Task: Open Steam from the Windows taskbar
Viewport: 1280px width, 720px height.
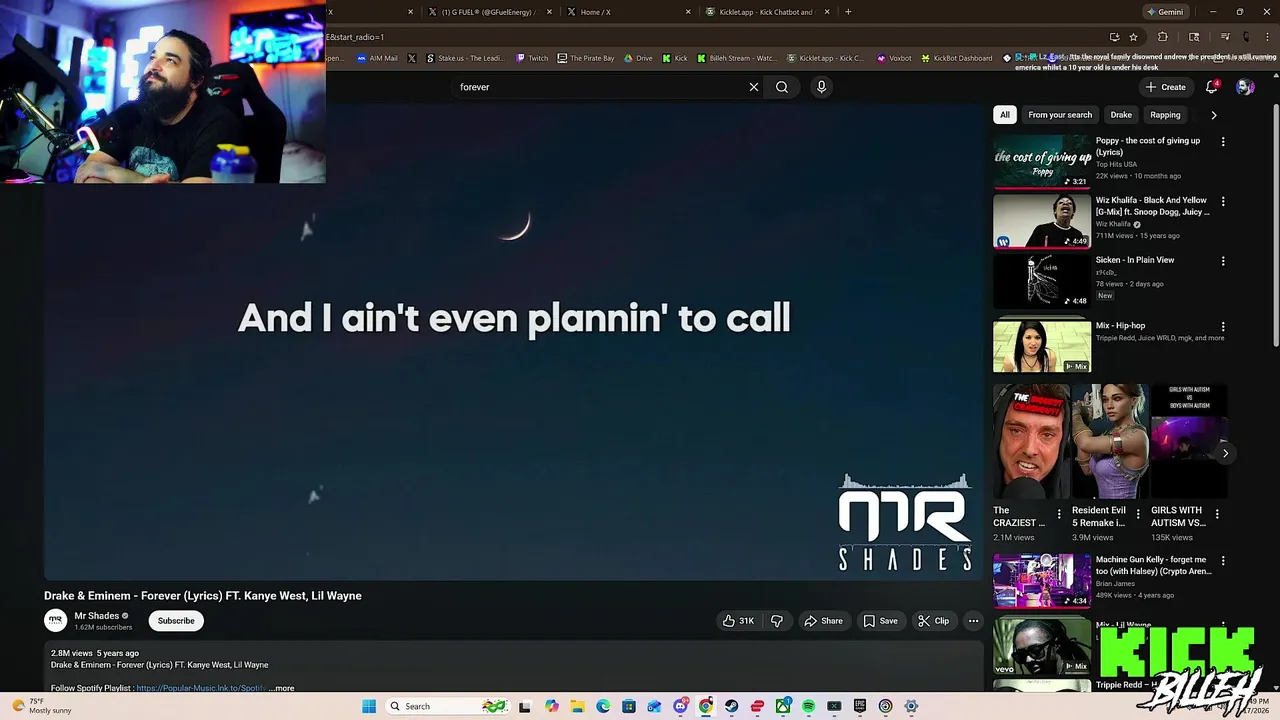Action: (x=732, y=706)
